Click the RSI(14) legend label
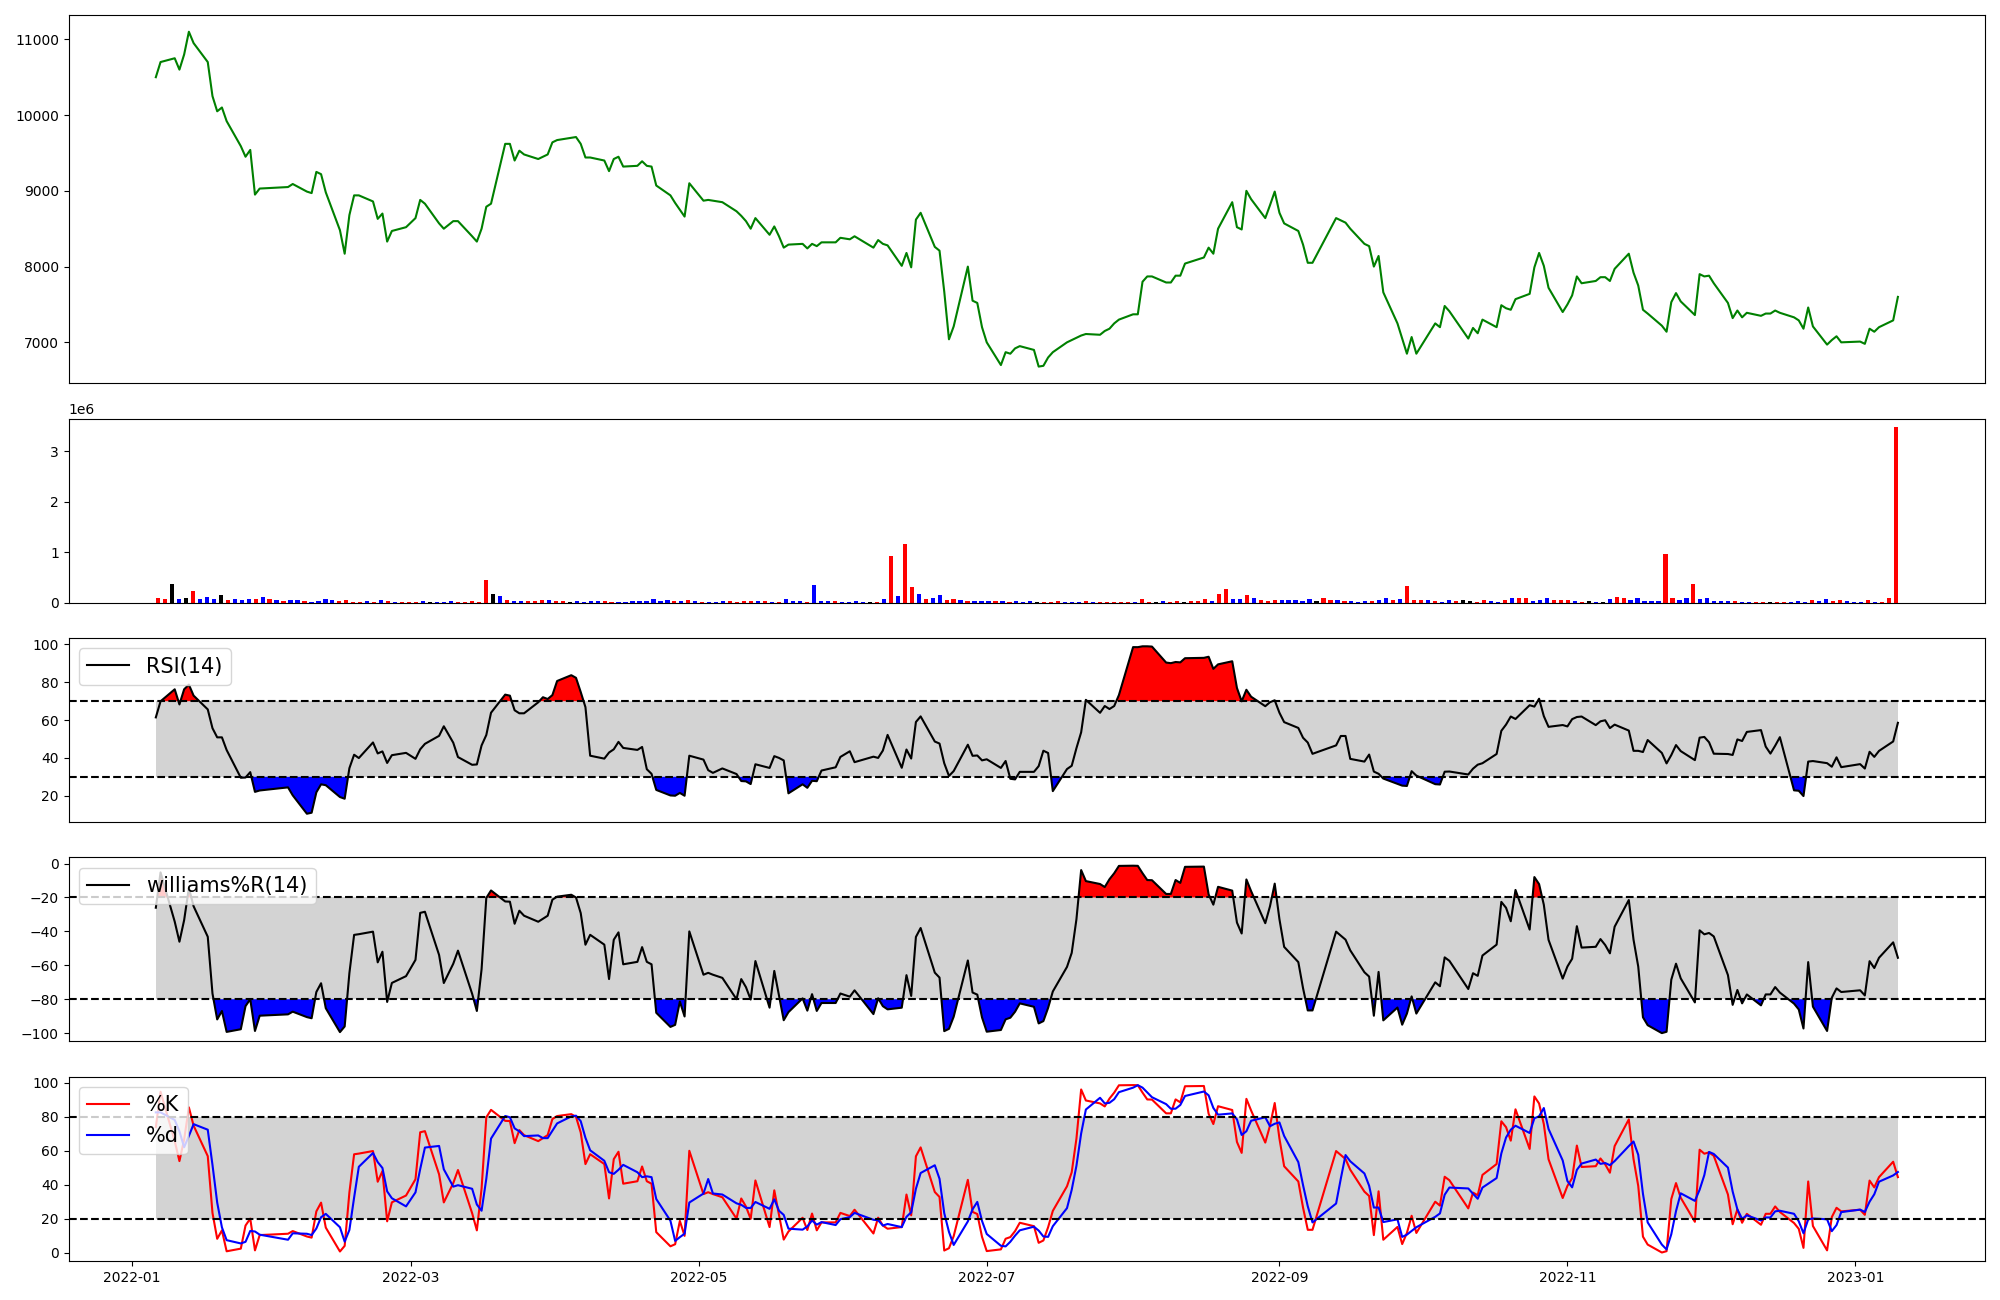This screenshot has height=1300, width=2000. pyautogui.click(x=184, y=666)
